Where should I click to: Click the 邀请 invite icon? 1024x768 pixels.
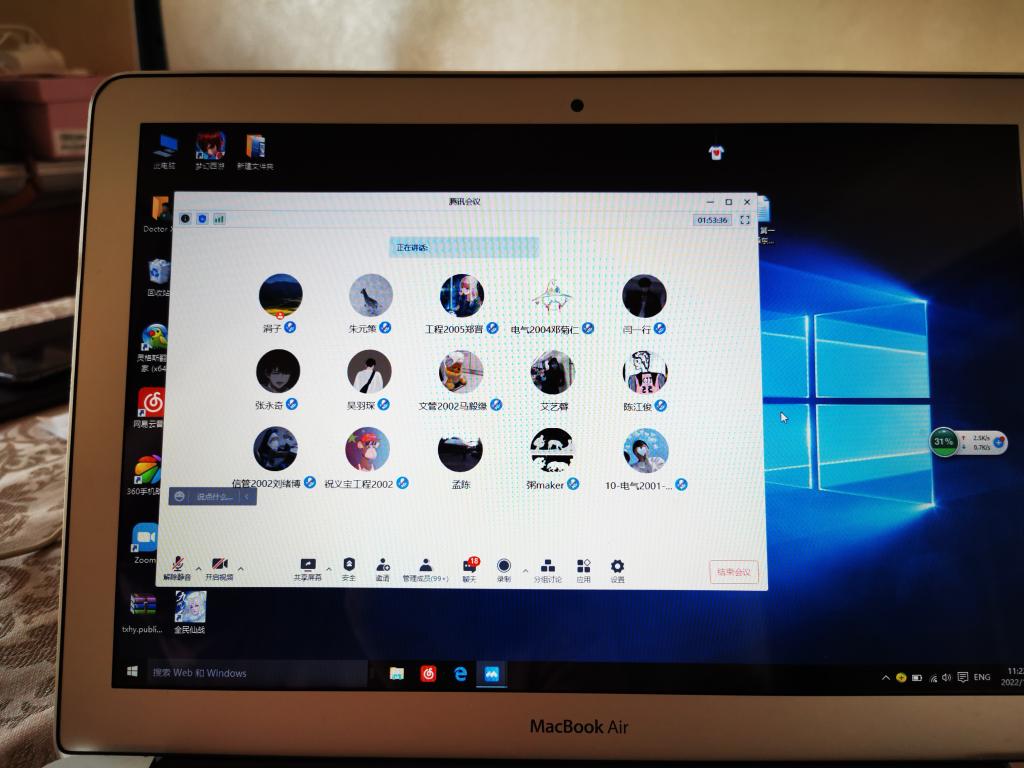point(383,569)
